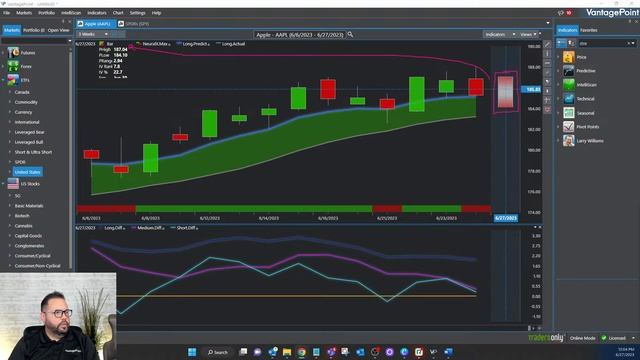Toggle the sort order button in Indicators panel

571,43
